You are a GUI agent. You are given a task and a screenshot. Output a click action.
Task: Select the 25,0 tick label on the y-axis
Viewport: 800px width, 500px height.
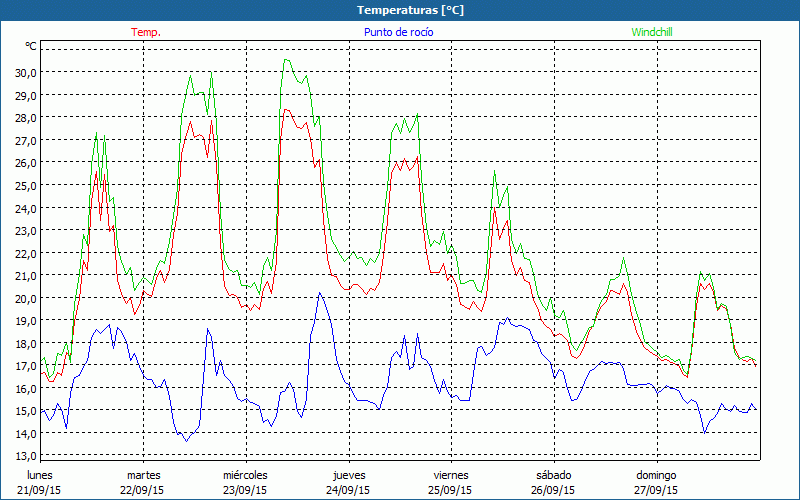tap(25, 185)
